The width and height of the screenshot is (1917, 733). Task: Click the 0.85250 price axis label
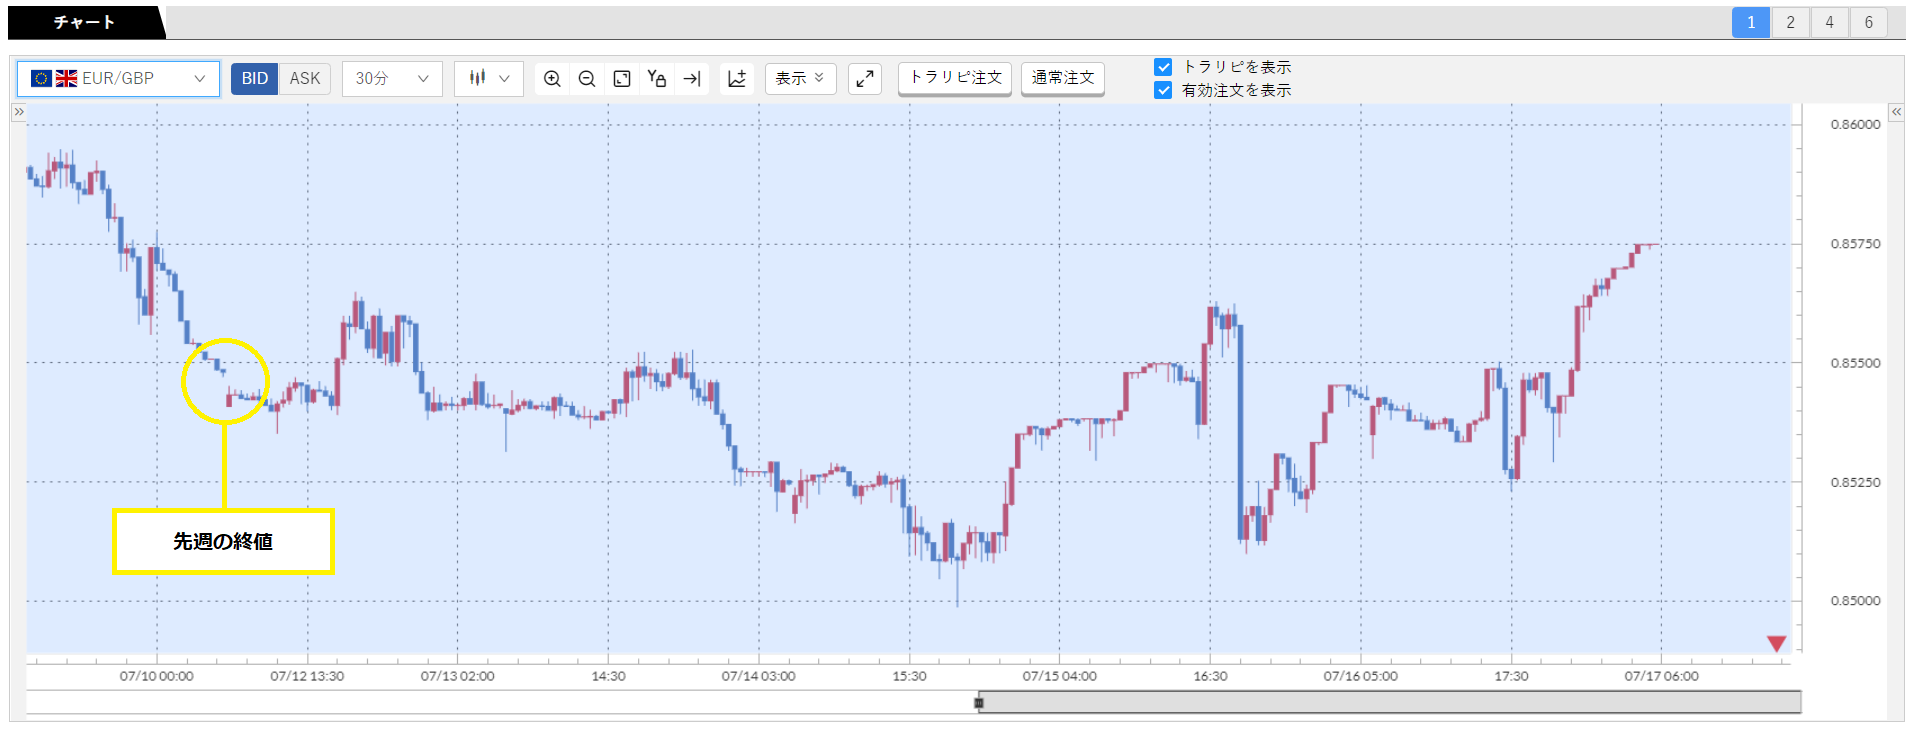tap(1855, 482)
